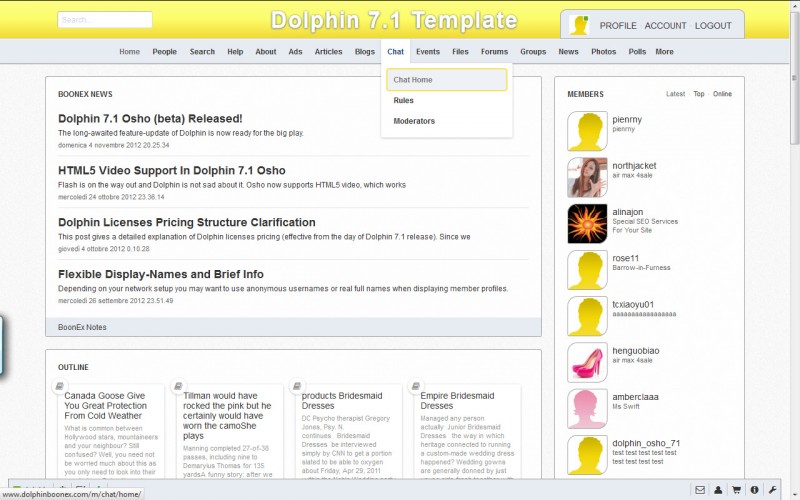Open pienrny's avatar thumbnail
This screenshot has width=800, height=500.
point(587,131)
